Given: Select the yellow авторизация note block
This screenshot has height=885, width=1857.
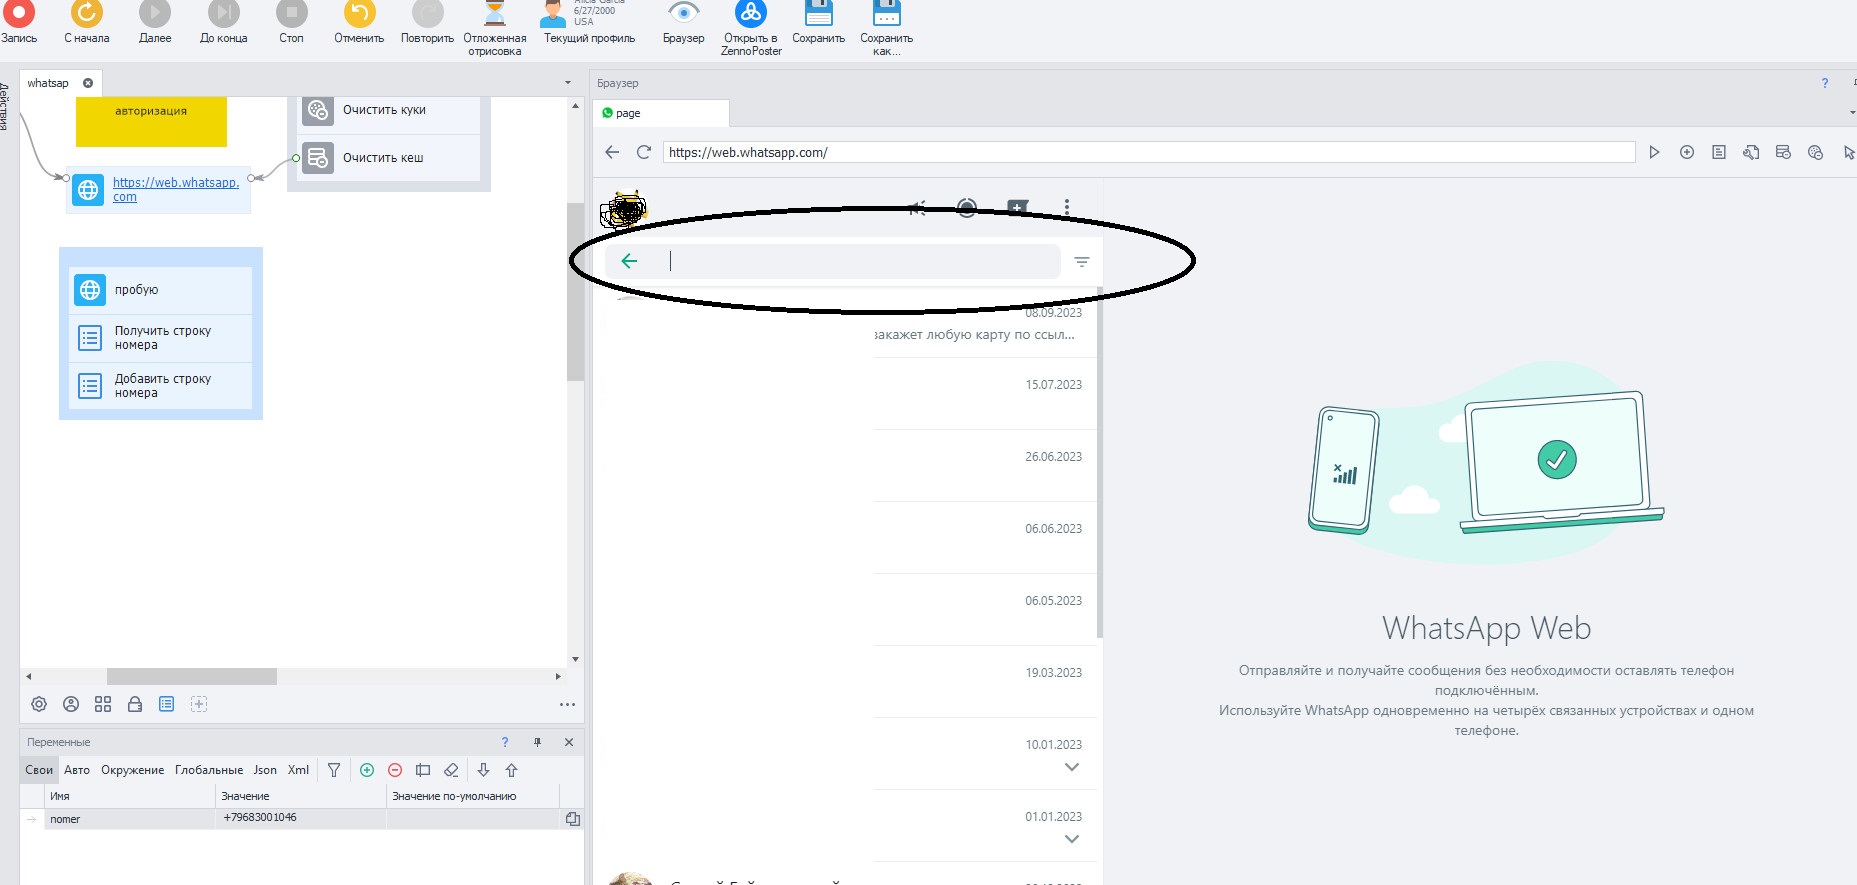Looking at the screenshot, I should 151,121.
